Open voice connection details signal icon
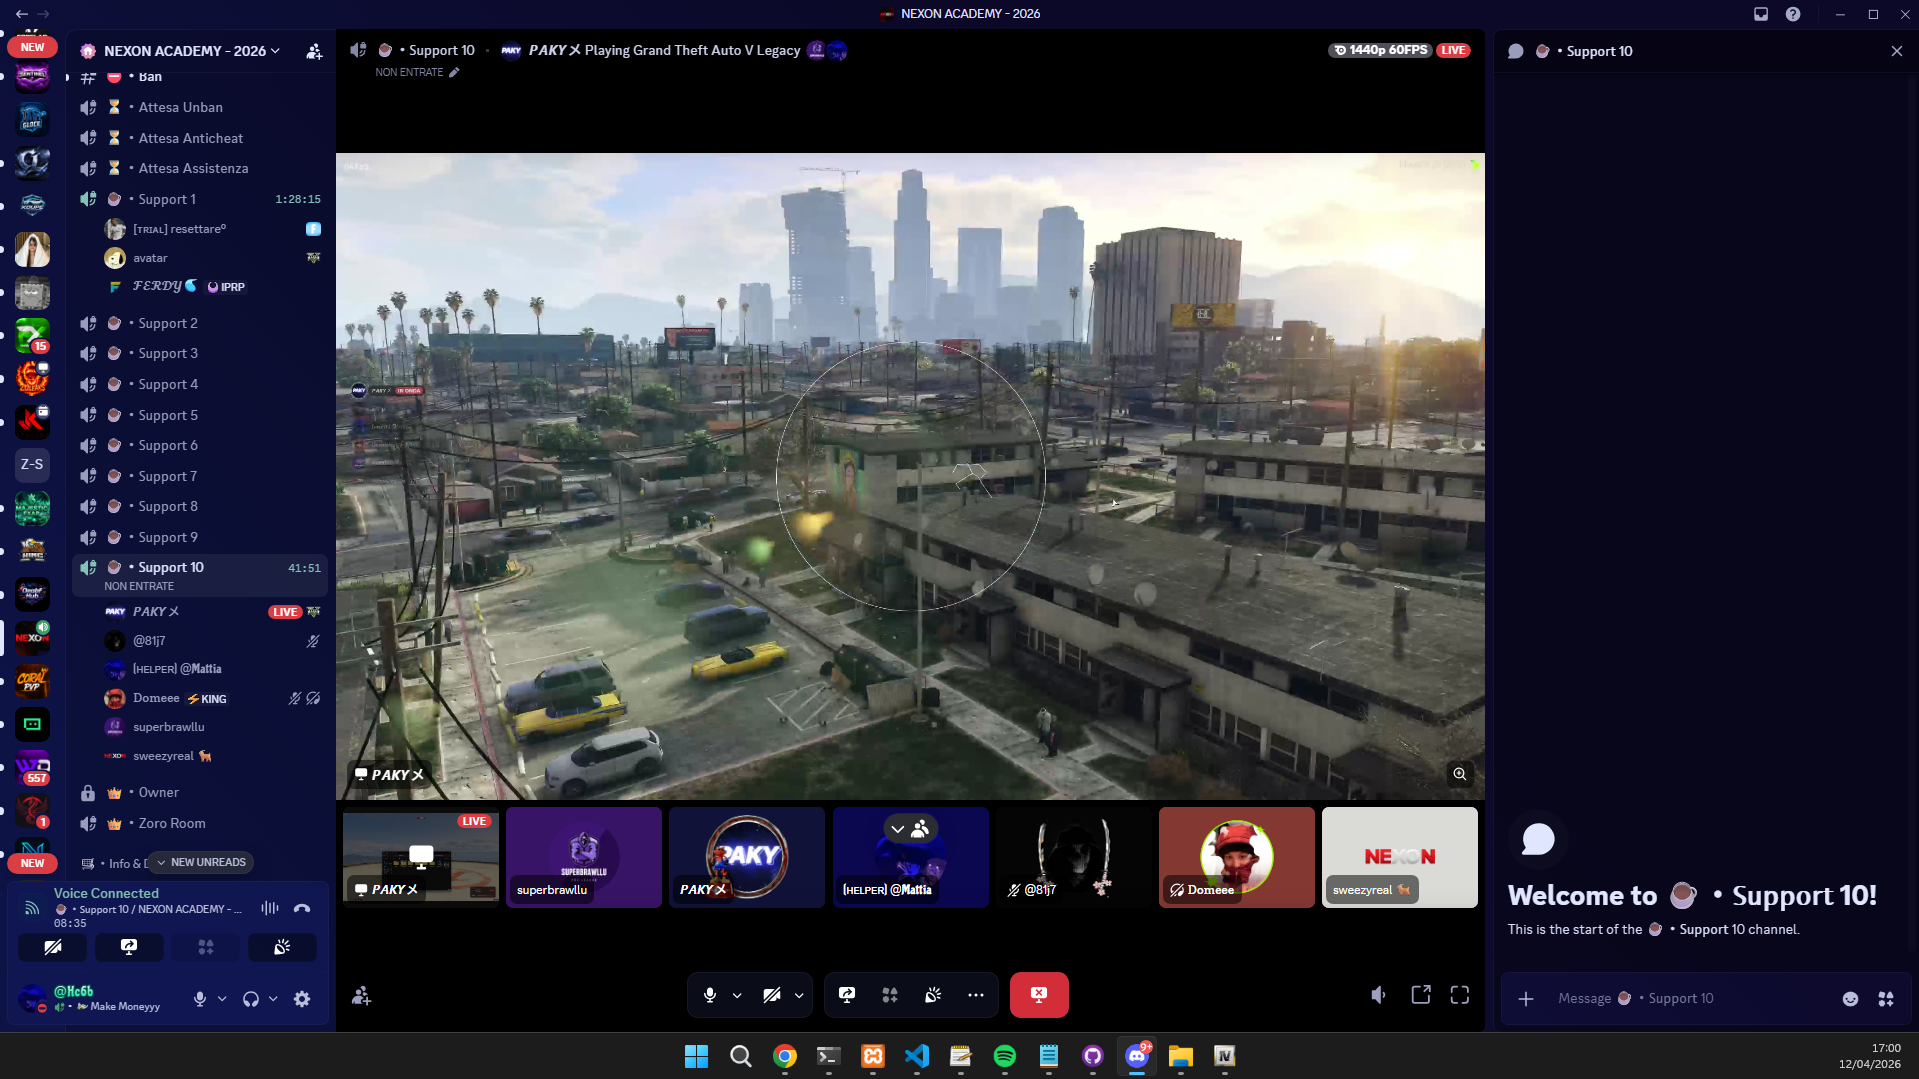Screen dimensions: 1919x1079 (32, 908)
